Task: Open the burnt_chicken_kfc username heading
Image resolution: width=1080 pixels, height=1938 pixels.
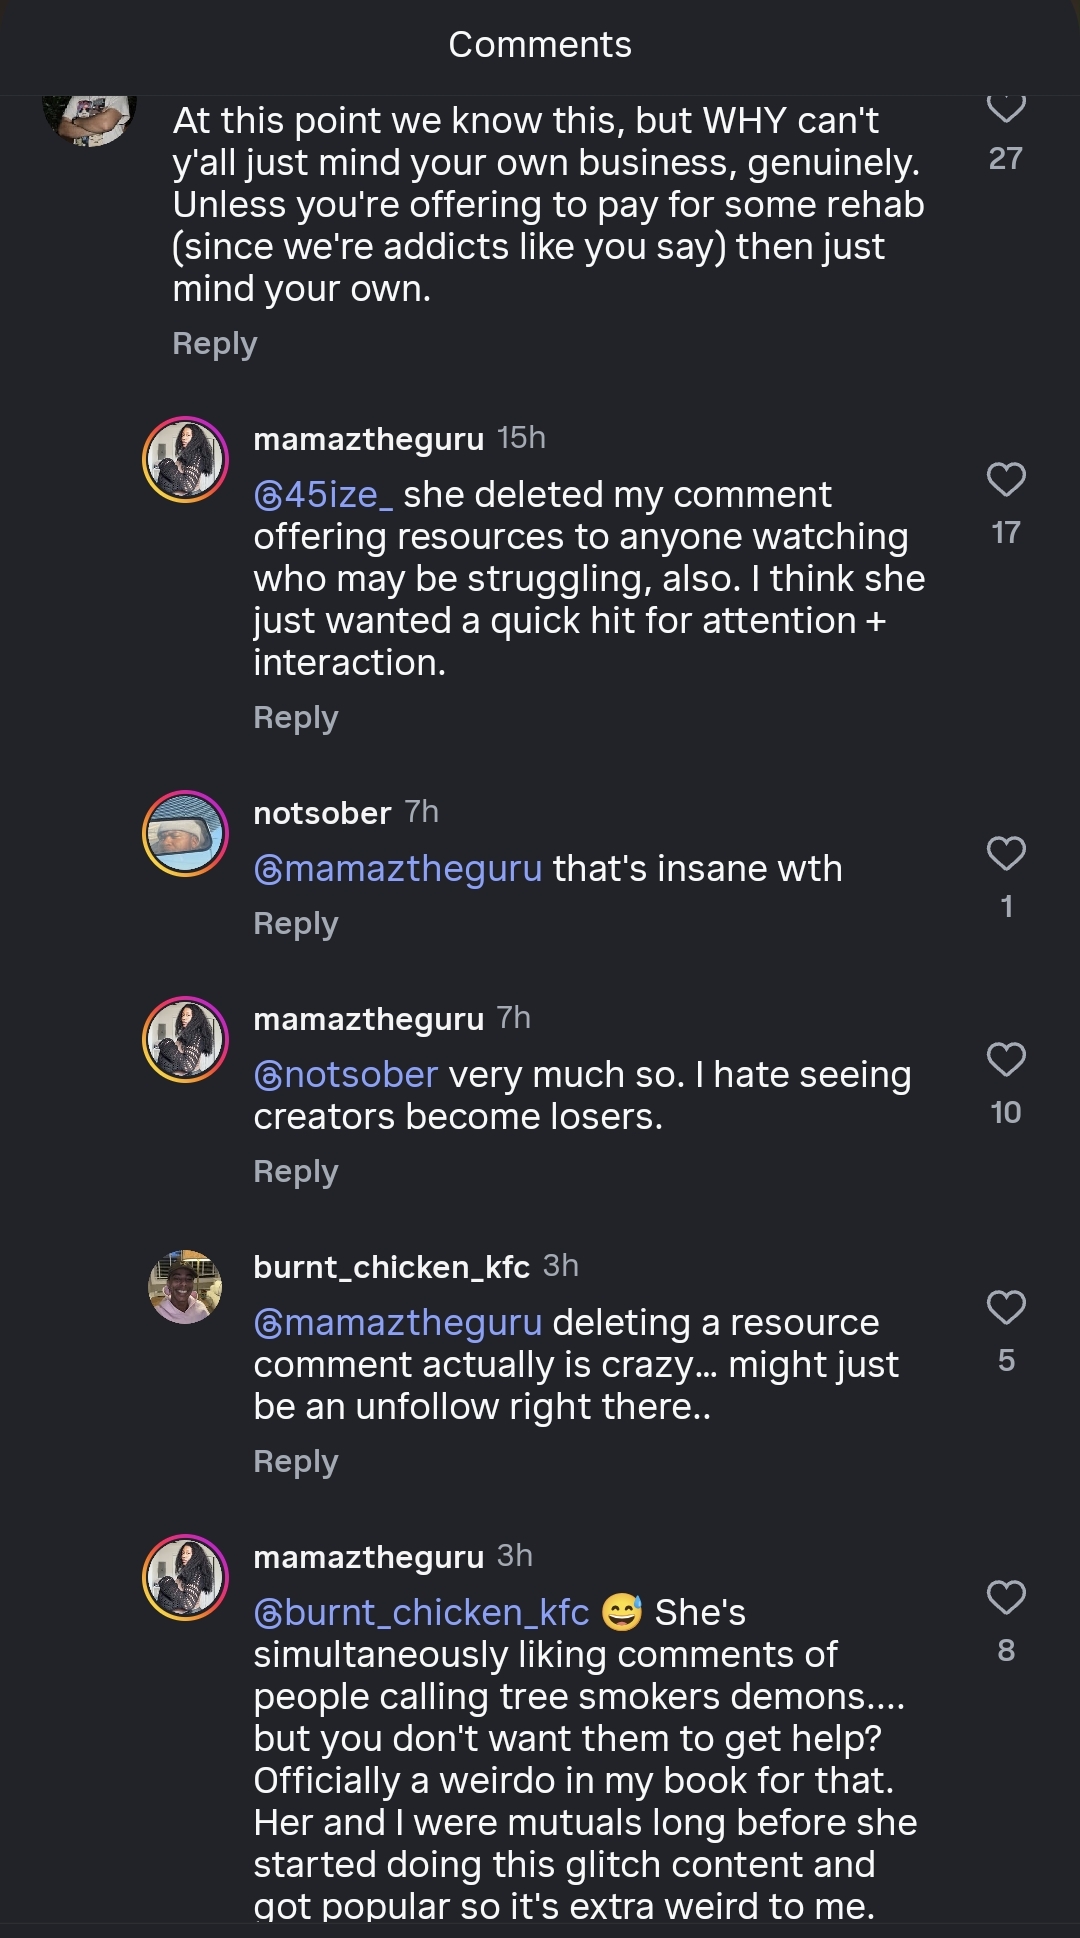Action: (391, 1267)
